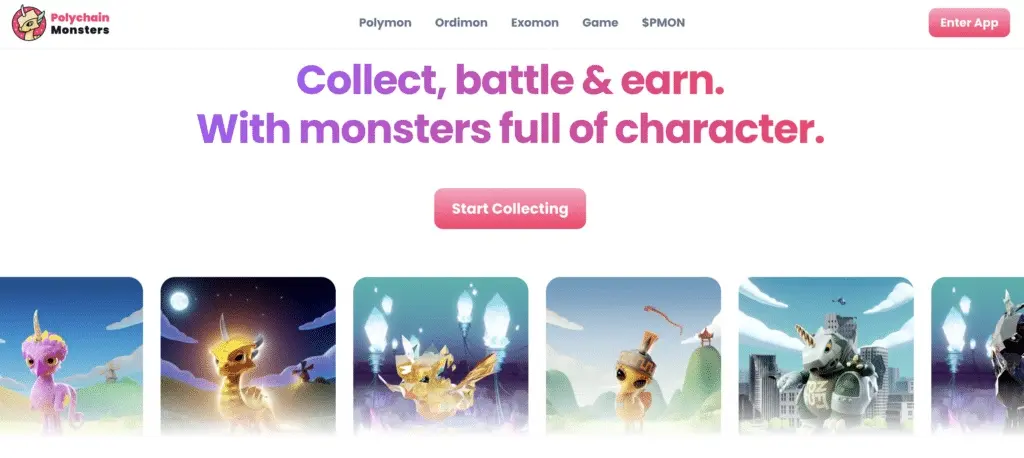Click the pagoda on the green hill
Viewport: 1024px width, 458px height.
click(705, 338)
